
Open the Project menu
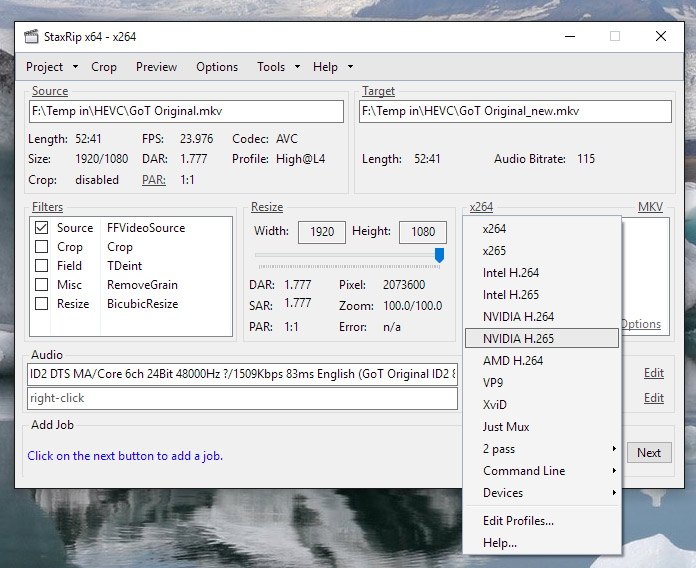pos(44,67)
